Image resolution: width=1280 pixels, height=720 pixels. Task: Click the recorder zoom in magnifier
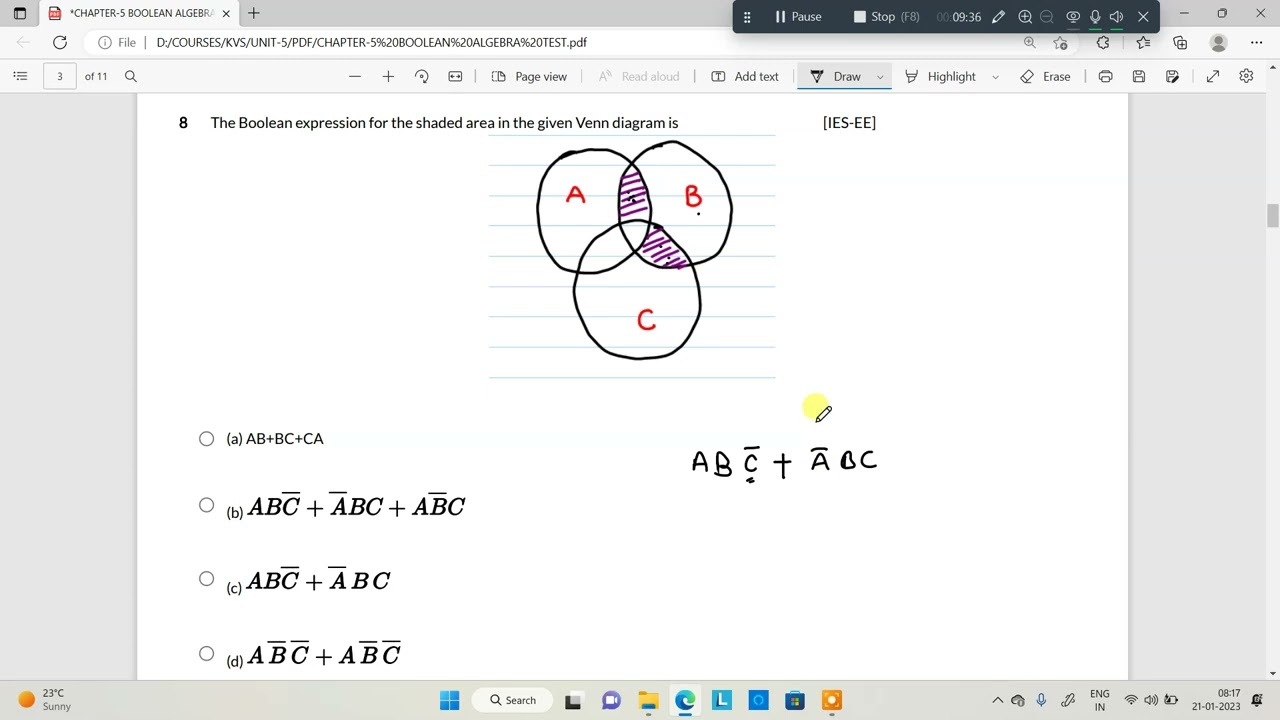pyautogui.click(x=1025, y=16)
